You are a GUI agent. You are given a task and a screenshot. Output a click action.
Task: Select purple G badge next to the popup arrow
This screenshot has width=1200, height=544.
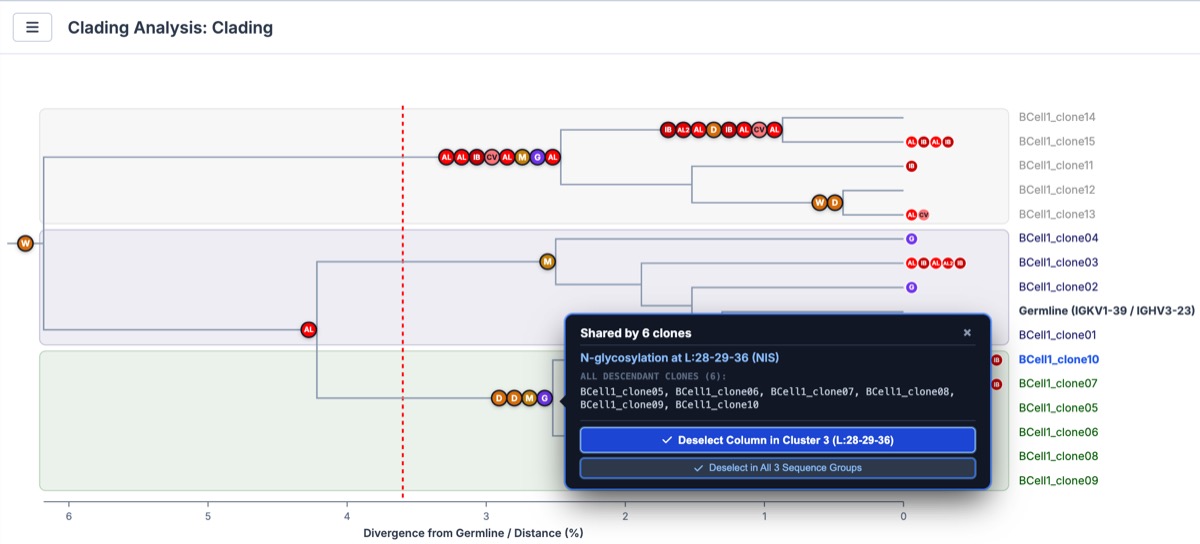pyautogui.click(x=544, y=398)
